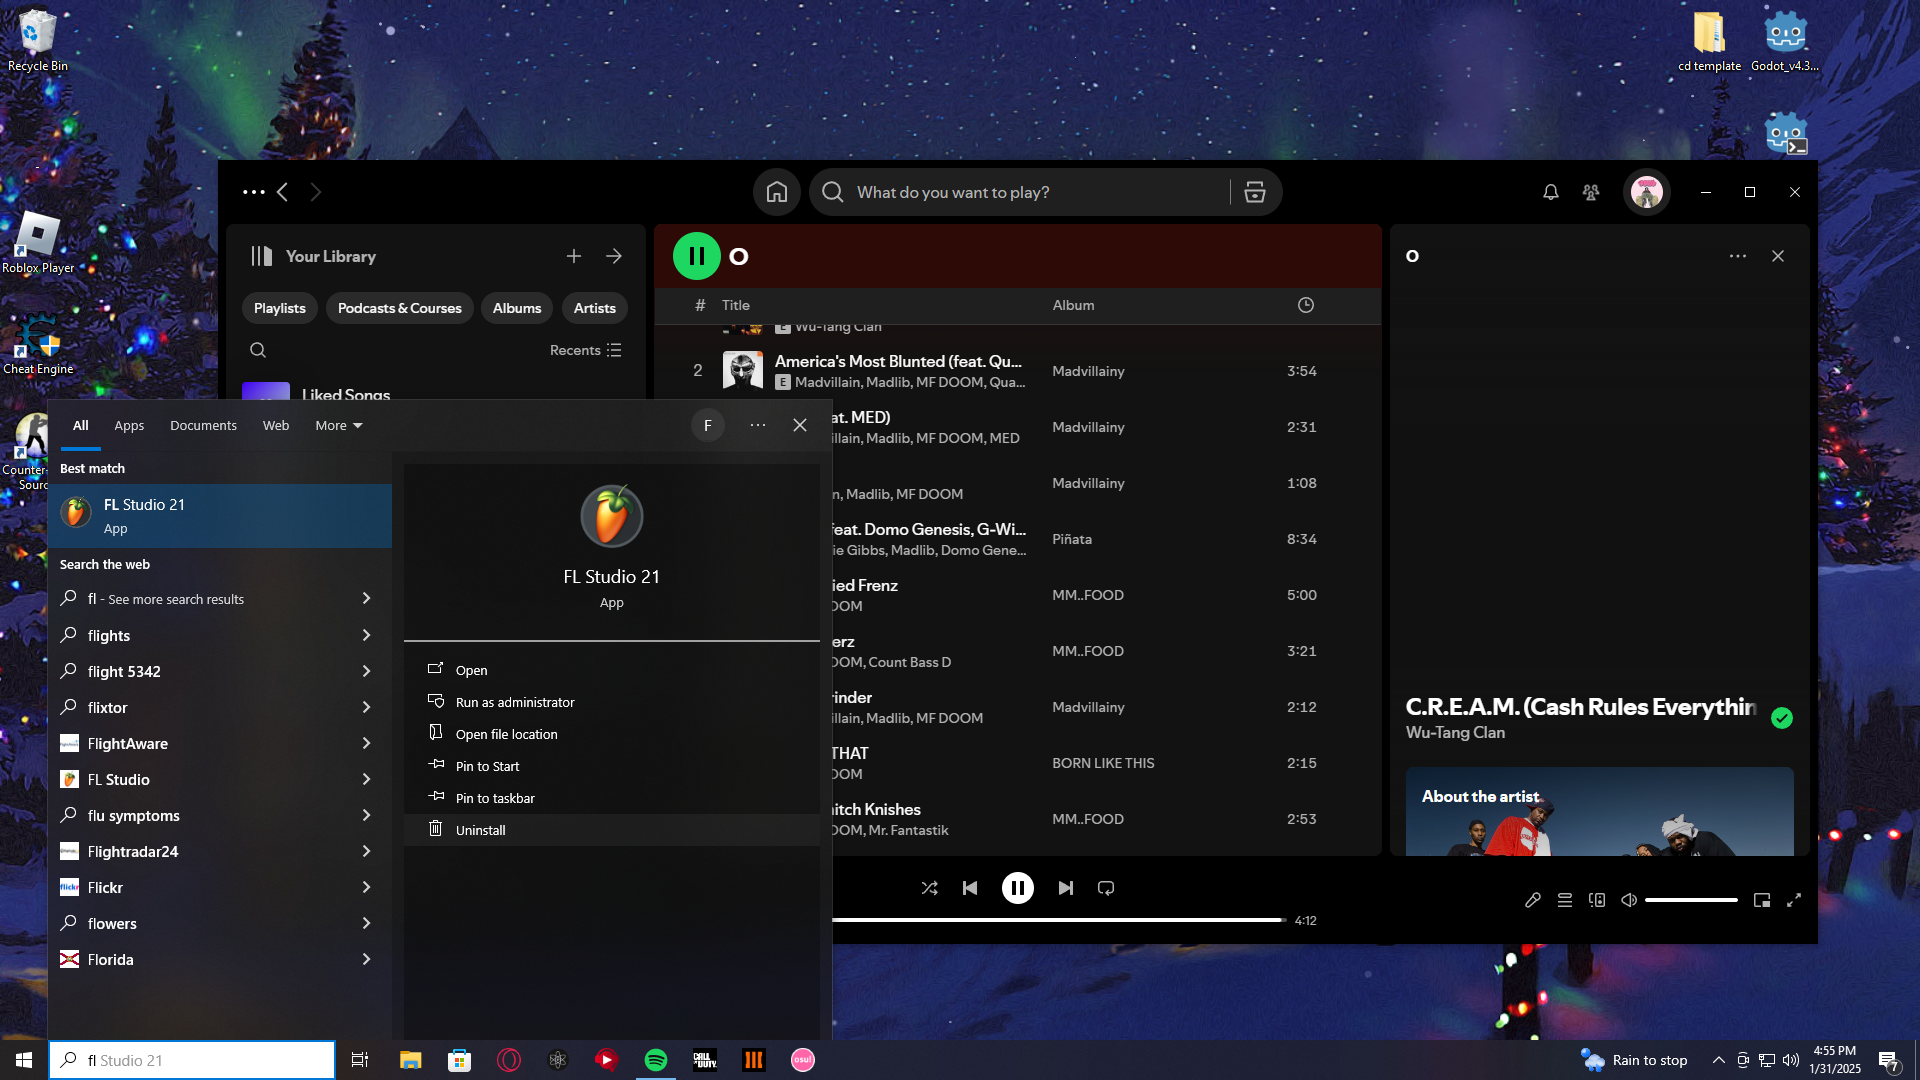Select Uninstall in the FL Studio menu
Image resolution: width=1920 pixels, height=1080 pixels.
point(480,830)
